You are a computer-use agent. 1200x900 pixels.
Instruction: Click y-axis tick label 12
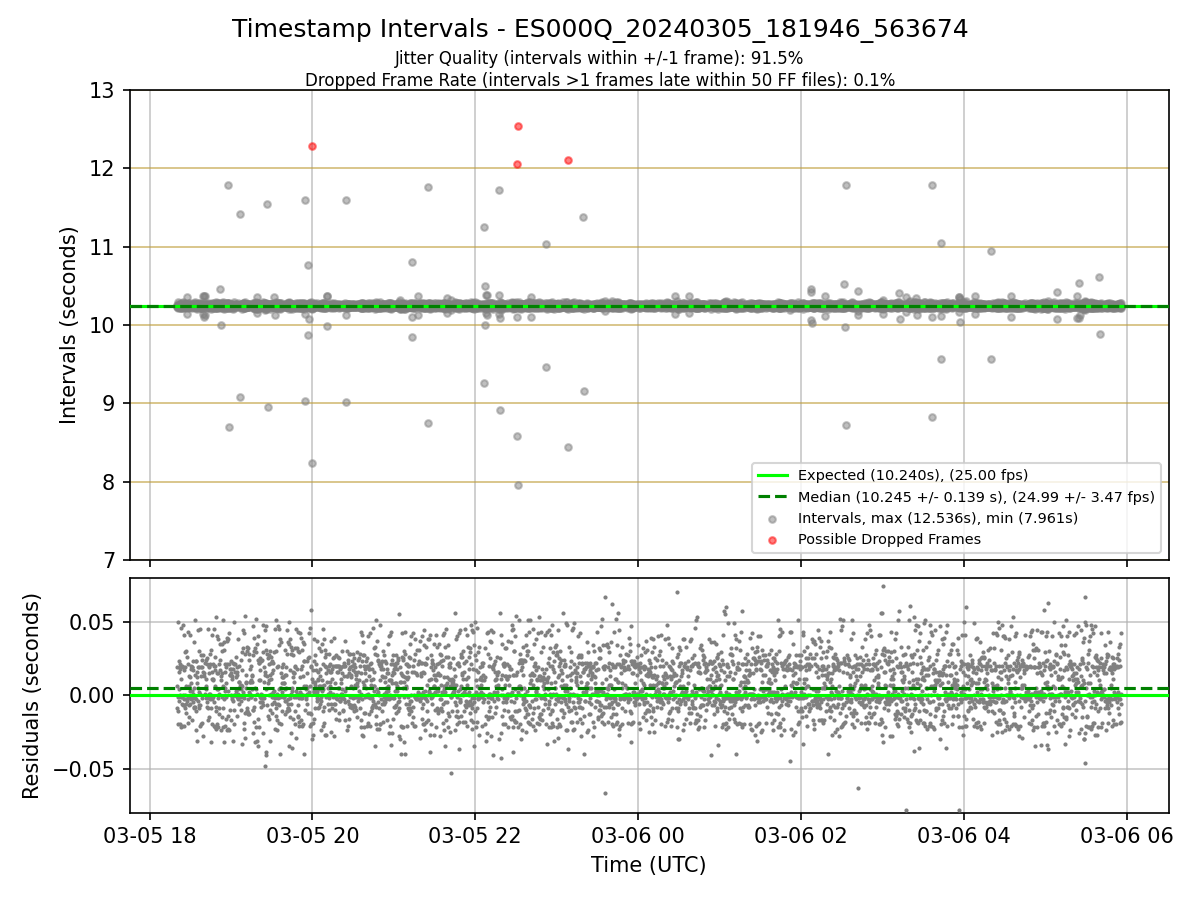(105, 168)
